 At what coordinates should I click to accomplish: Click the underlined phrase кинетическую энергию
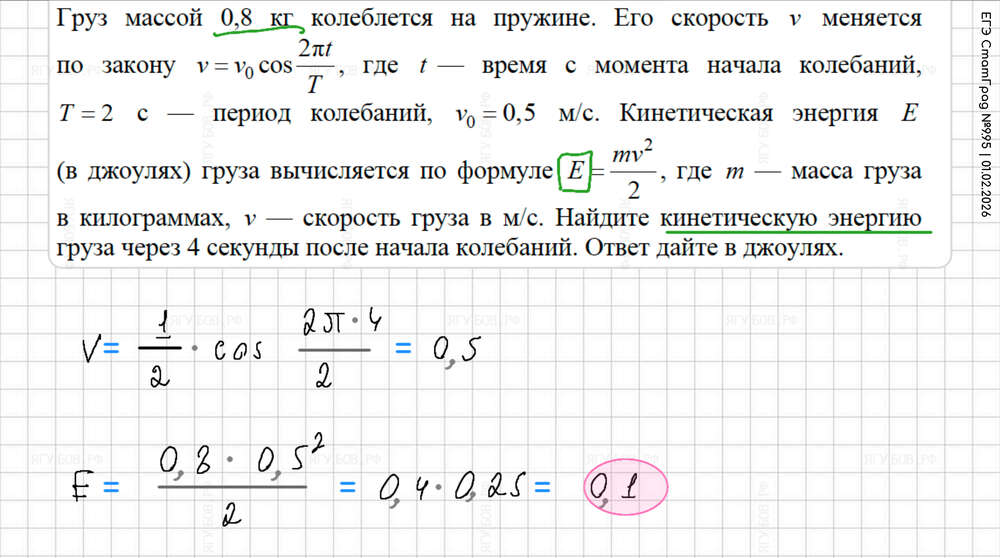(790, 217)
